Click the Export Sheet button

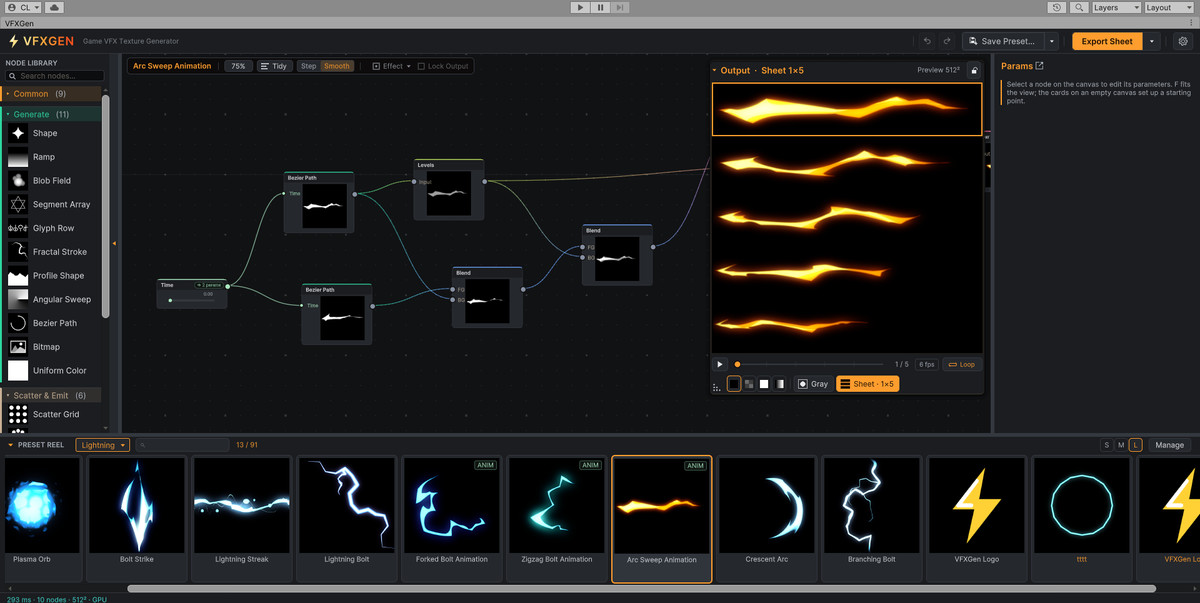1108,41
